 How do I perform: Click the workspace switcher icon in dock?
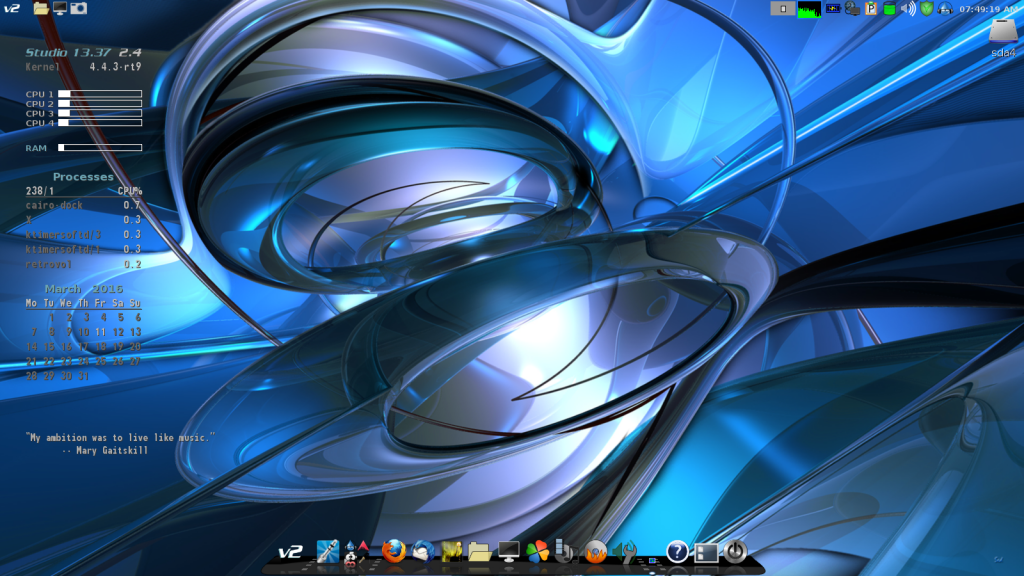tap(706, 551)
